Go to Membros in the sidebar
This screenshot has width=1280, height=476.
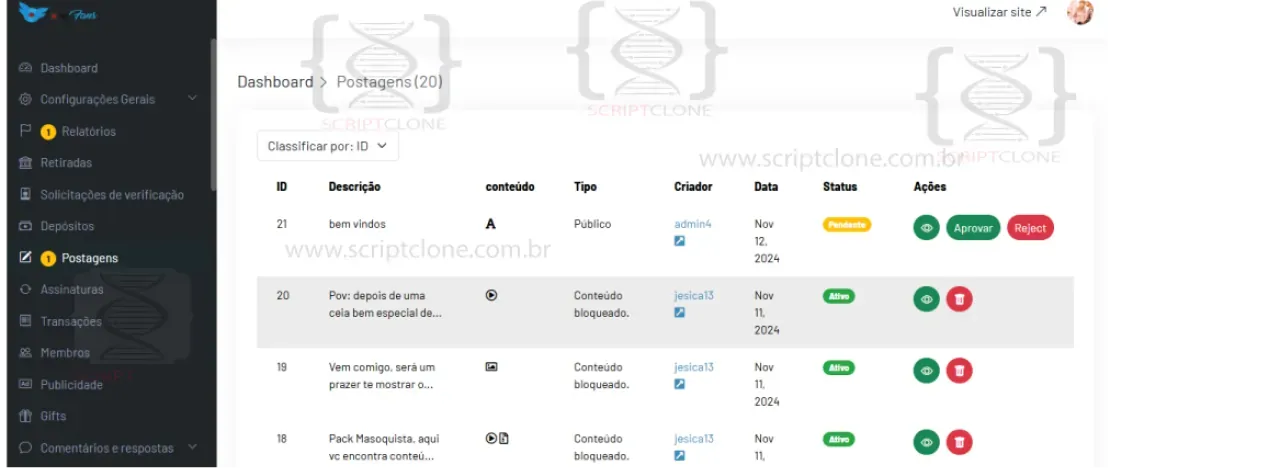click(x=65, y=353)
